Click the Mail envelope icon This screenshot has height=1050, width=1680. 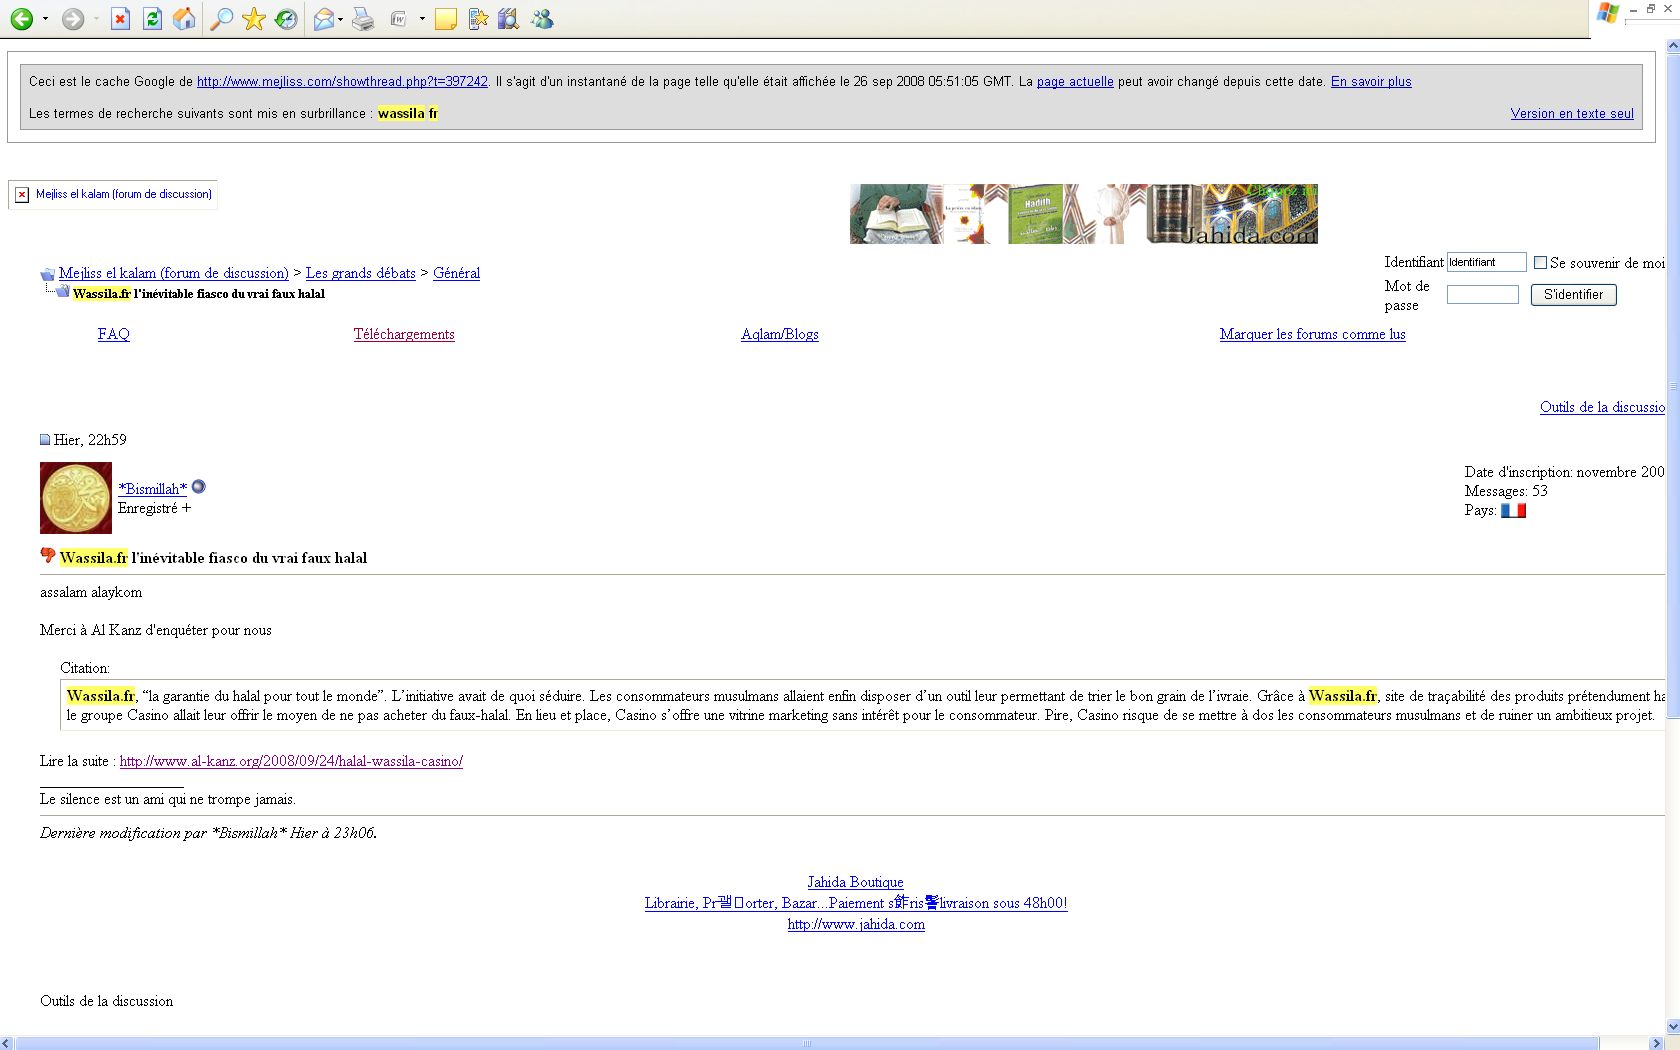(323, 19)
